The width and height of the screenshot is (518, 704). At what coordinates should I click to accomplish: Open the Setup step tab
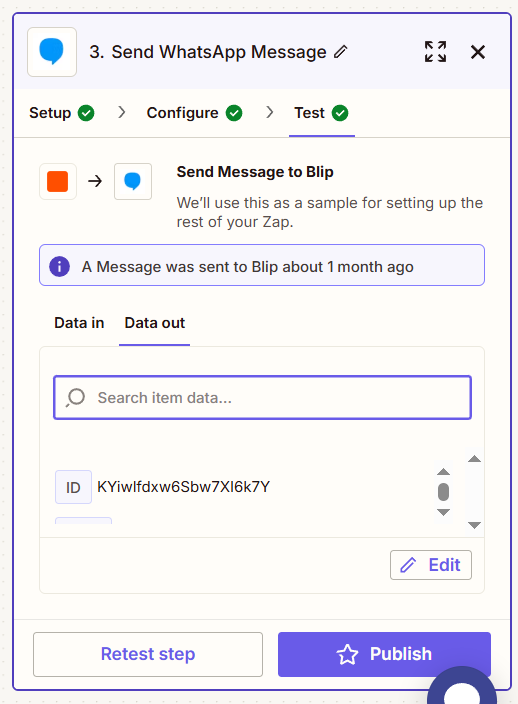click(x=61, y=113)
